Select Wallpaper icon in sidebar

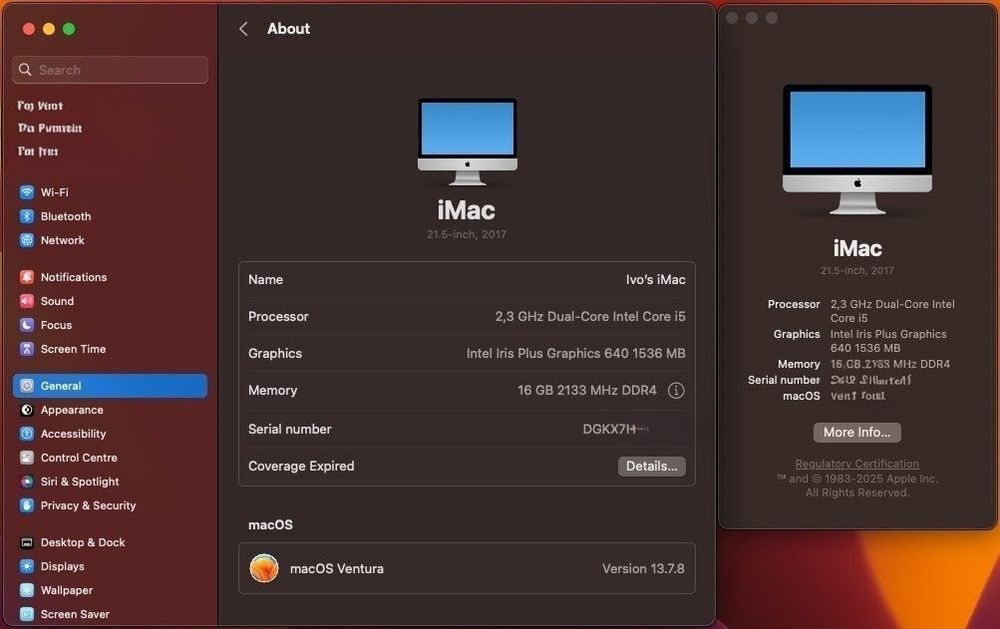(x=27, y=590)
